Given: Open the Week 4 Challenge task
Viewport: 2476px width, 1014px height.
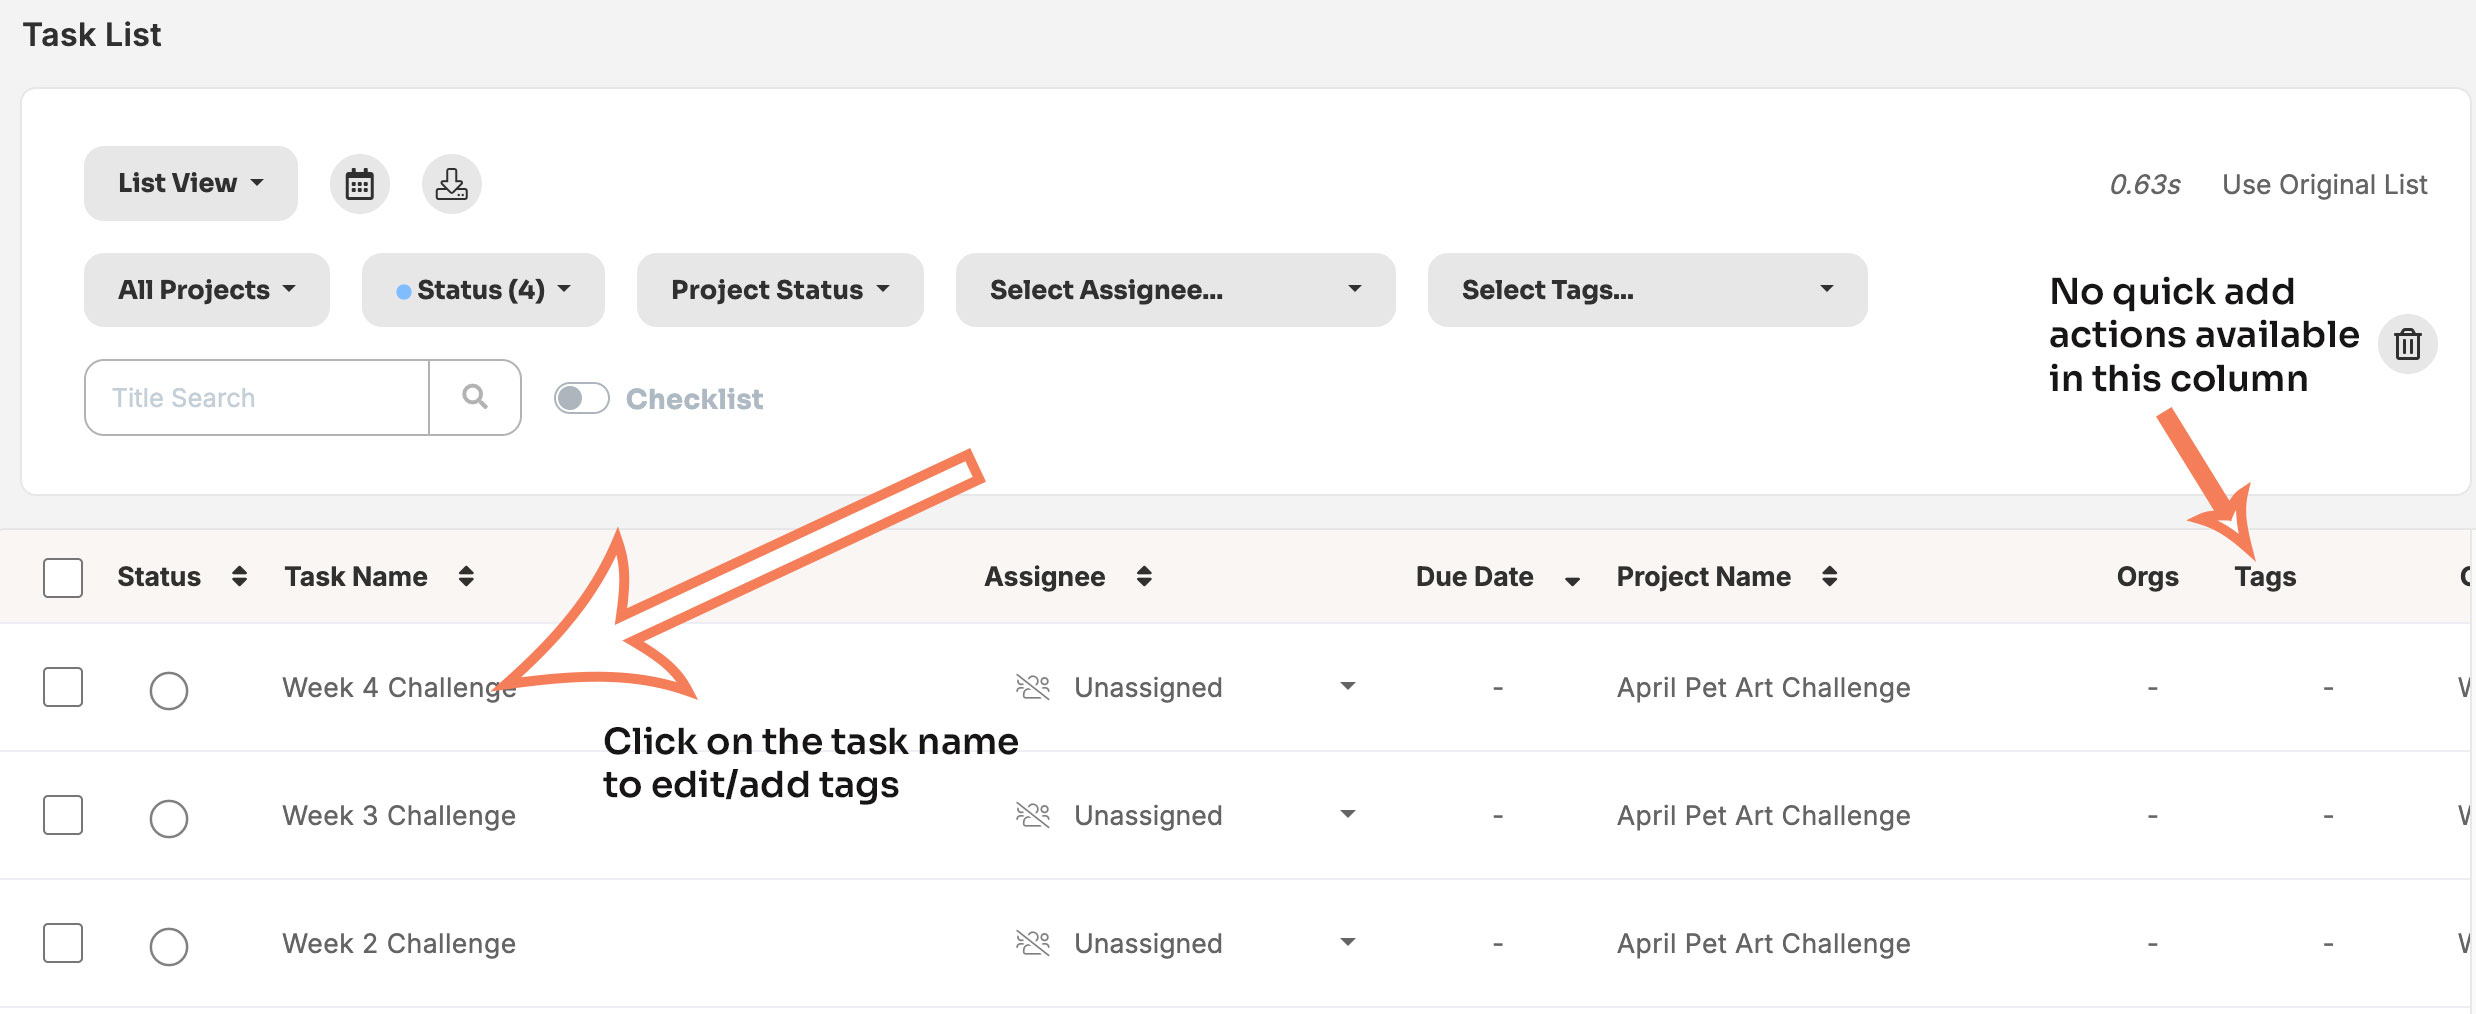Looking at the screenshot, I should pyautogui.click(x=399, y=688).
